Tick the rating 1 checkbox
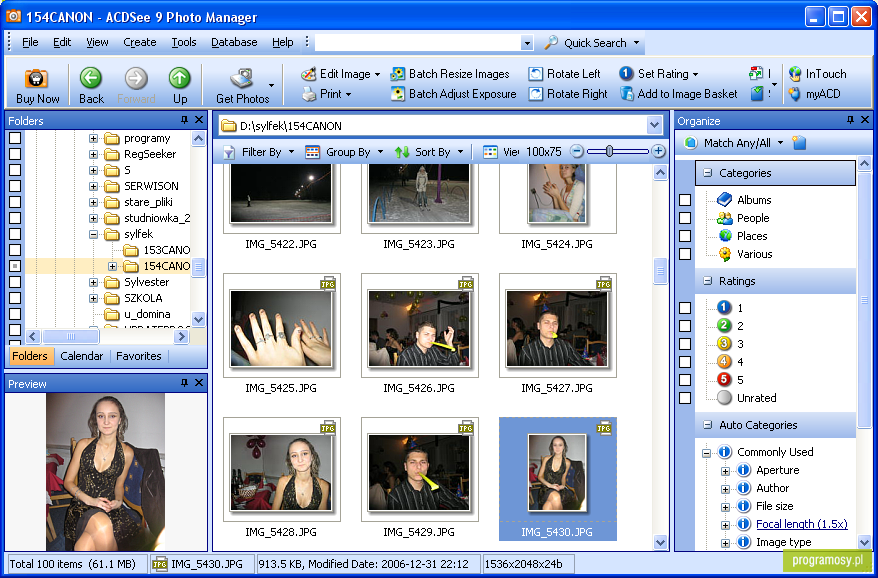Viewport: 878px width, 578px height. pos(685,307)
